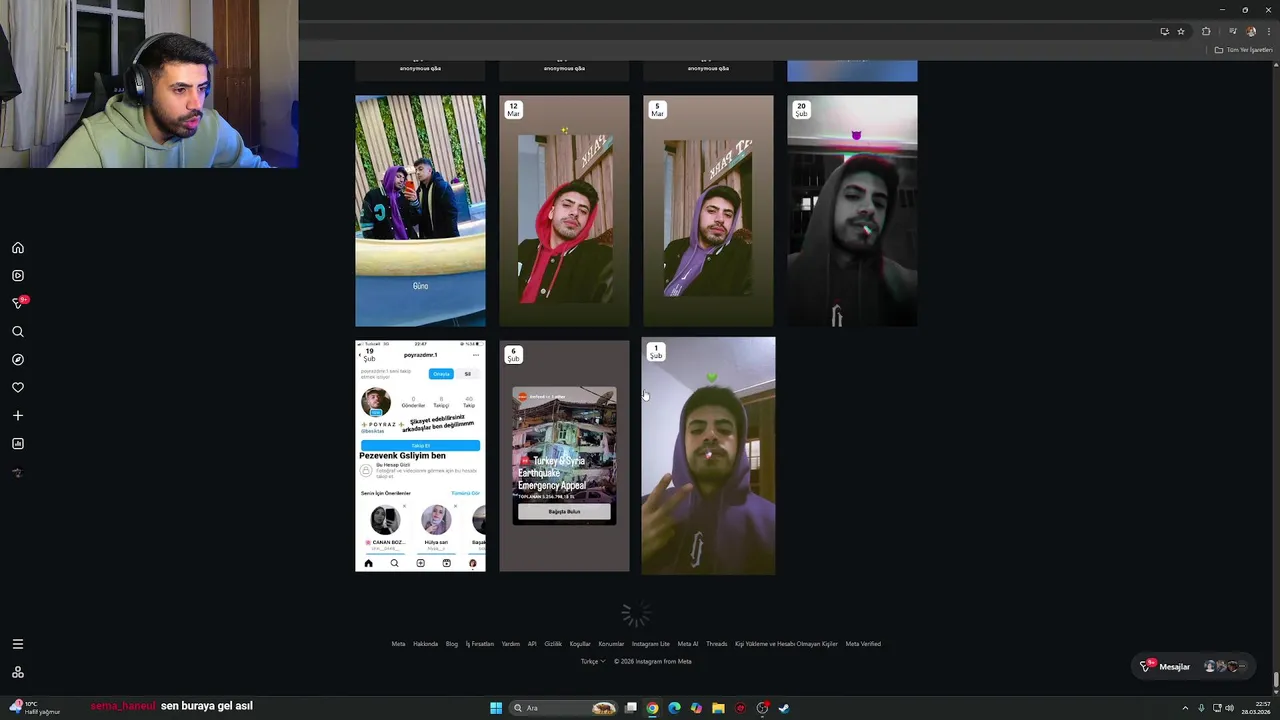Open the 6 Şub earthquake appeal story
Image resolution: width=1280 pixels, height=720 pixels.
[x=565, y=456]
